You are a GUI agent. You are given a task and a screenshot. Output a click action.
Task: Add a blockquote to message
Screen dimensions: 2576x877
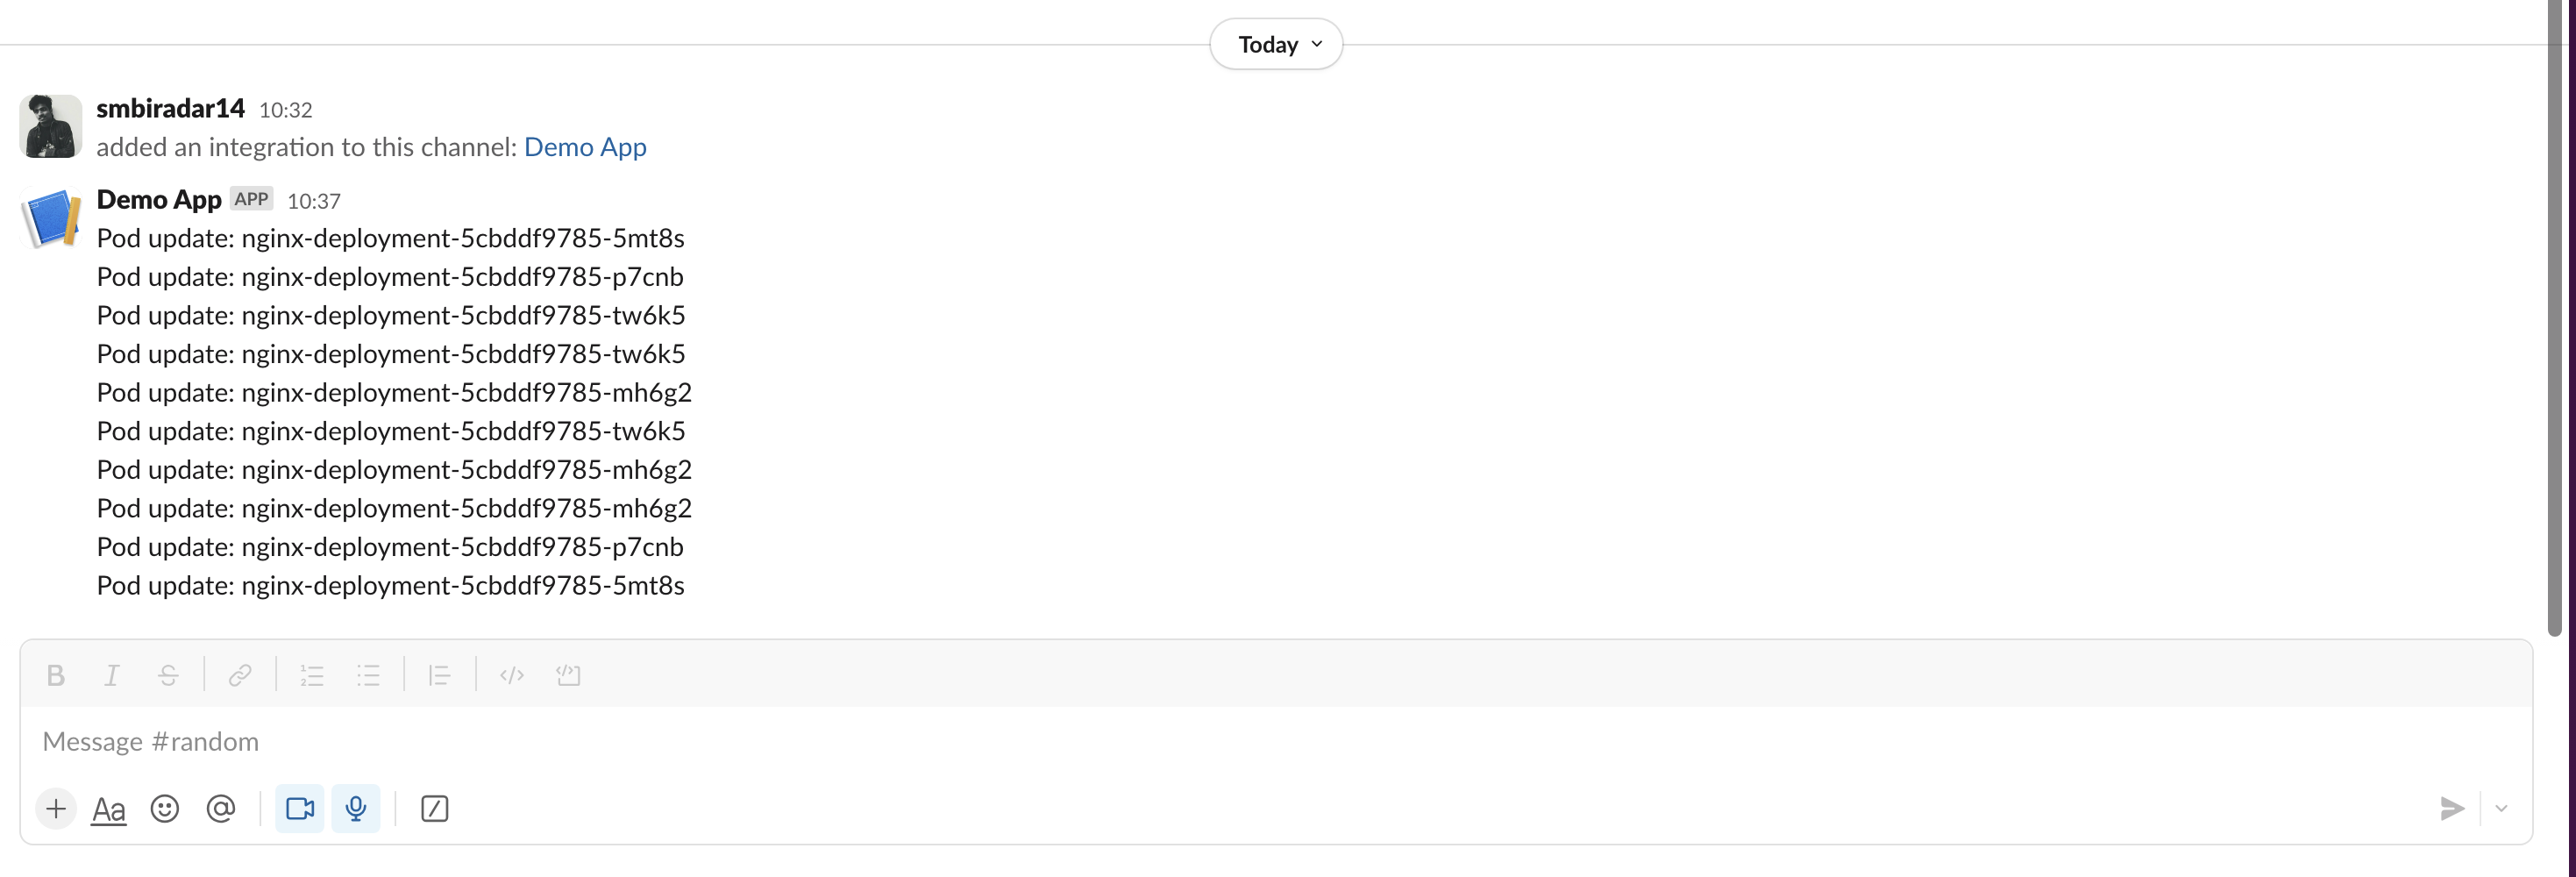(440, 675)
